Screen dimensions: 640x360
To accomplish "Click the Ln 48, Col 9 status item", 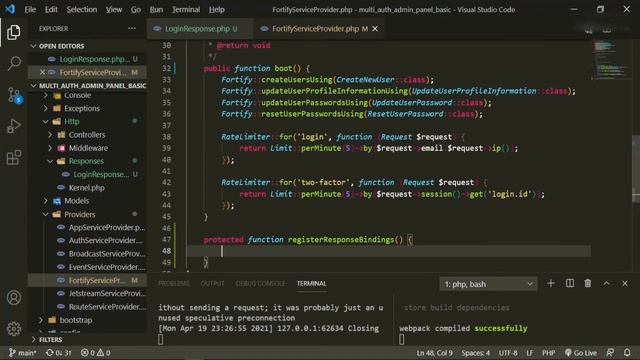I will (x=434, y=353).
